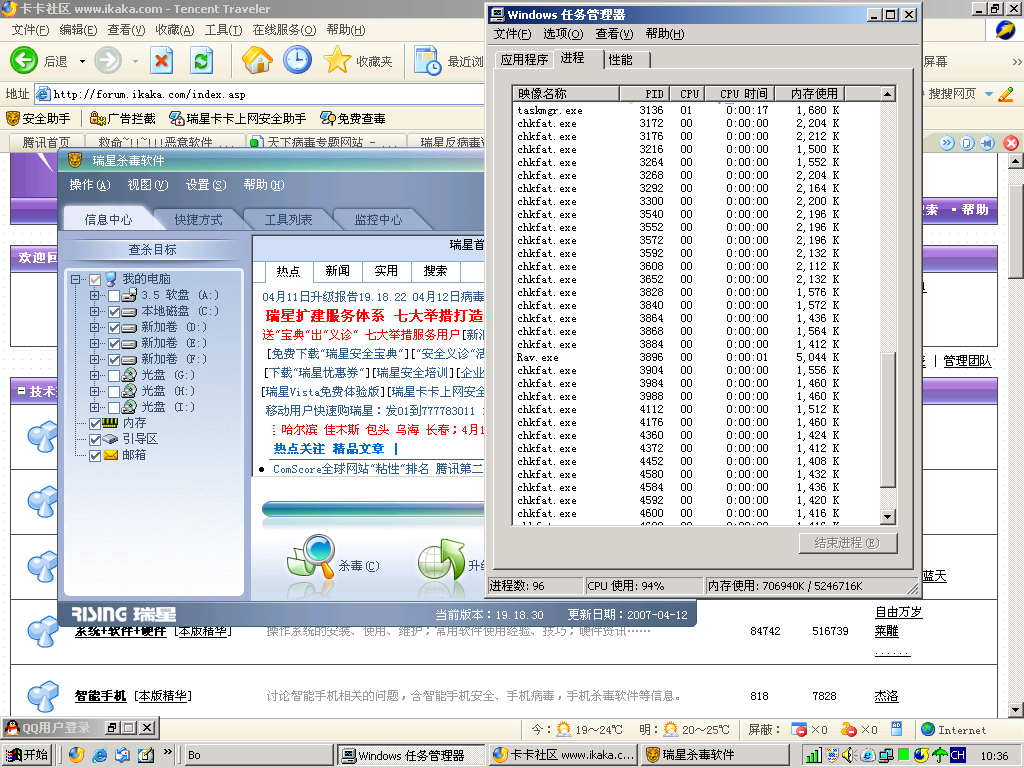Uncheck the 引导区 boot sector checkbox
The width and height of the screenshot is (1024, 768).
[95, 439]
